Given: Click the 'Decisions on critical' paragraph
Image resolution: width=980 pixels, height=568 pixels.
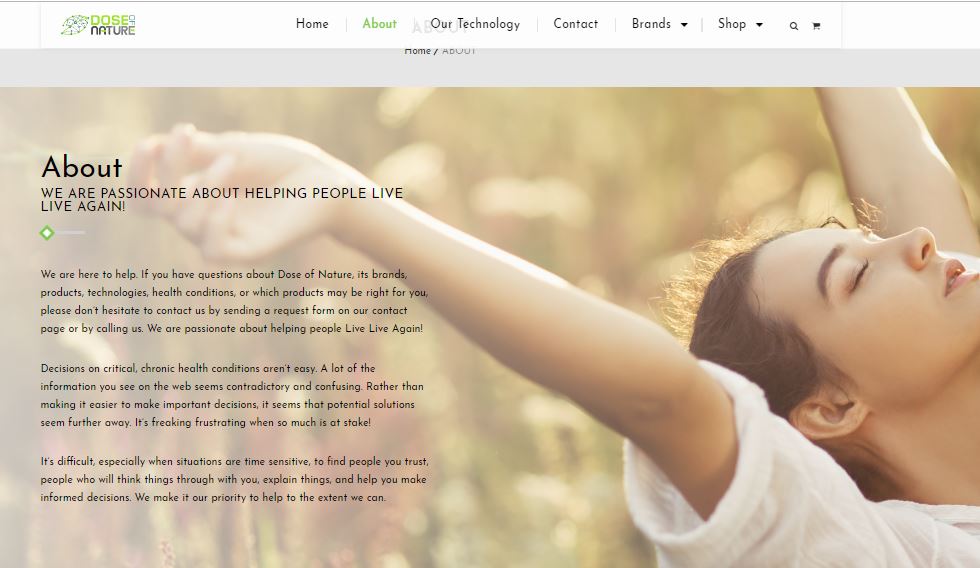Looking at the screenshot, I should click(232, 396).
